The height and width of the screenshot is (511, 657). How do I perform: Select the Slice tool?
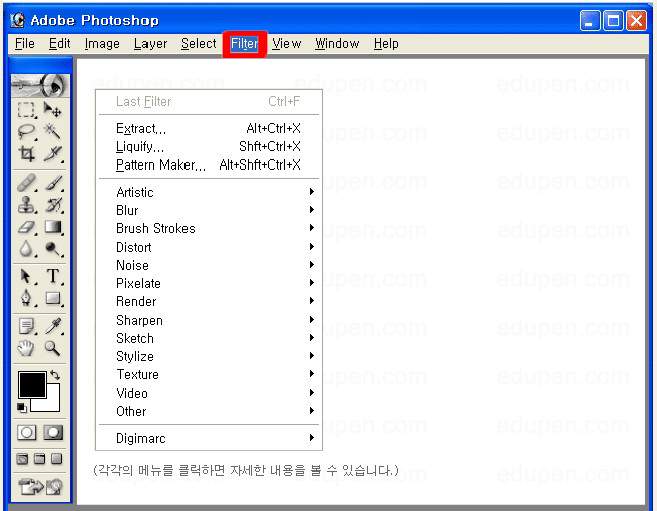(x=53, y=154)
